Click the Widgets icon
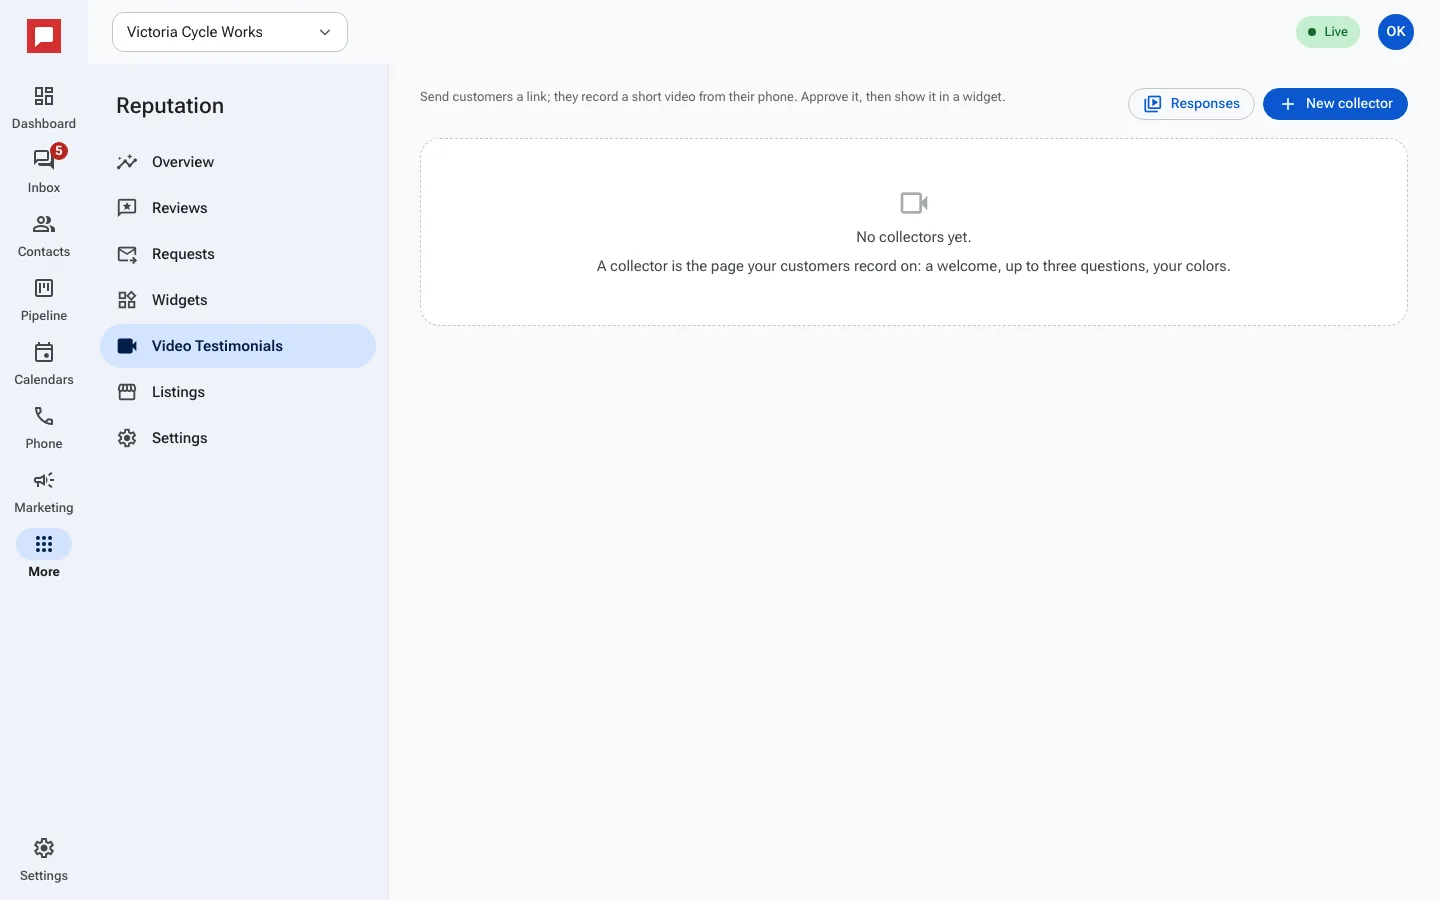Viewport: 1440px width, 900px height. [127, 300]
